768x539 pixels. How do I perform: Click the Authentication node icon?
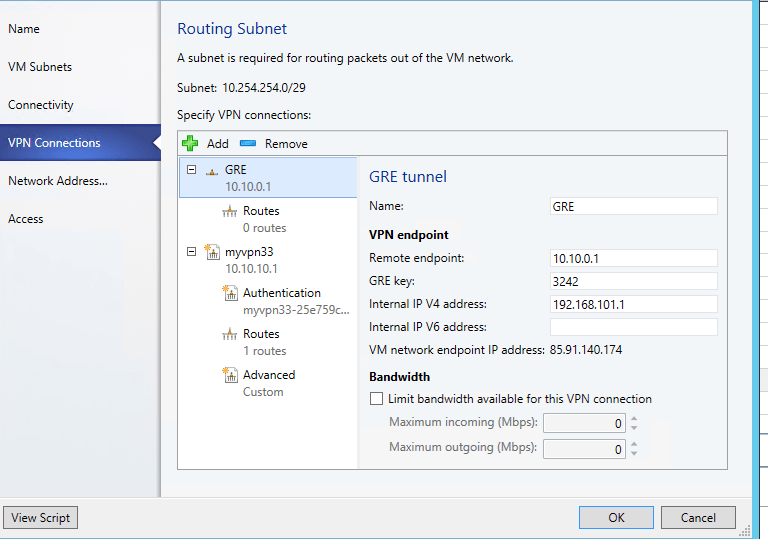(230, 294)
